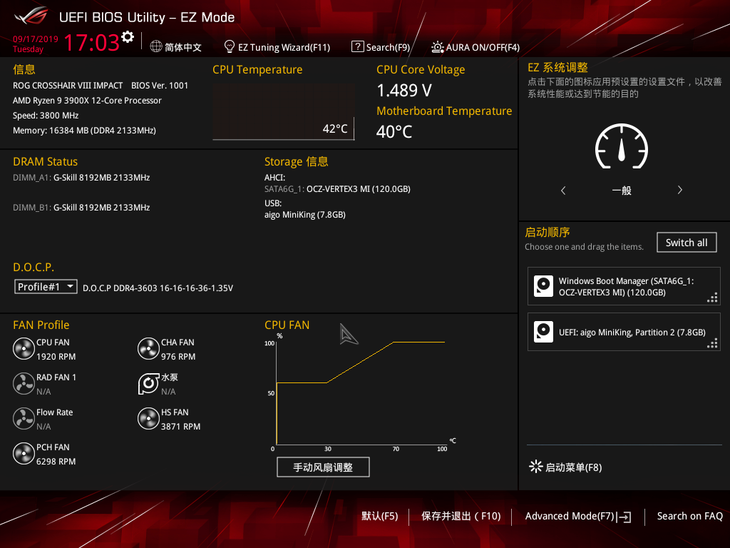Viewport: 730px width, 548px height.
Task: Change language via 简体中文
Action: tap(183, 47)
